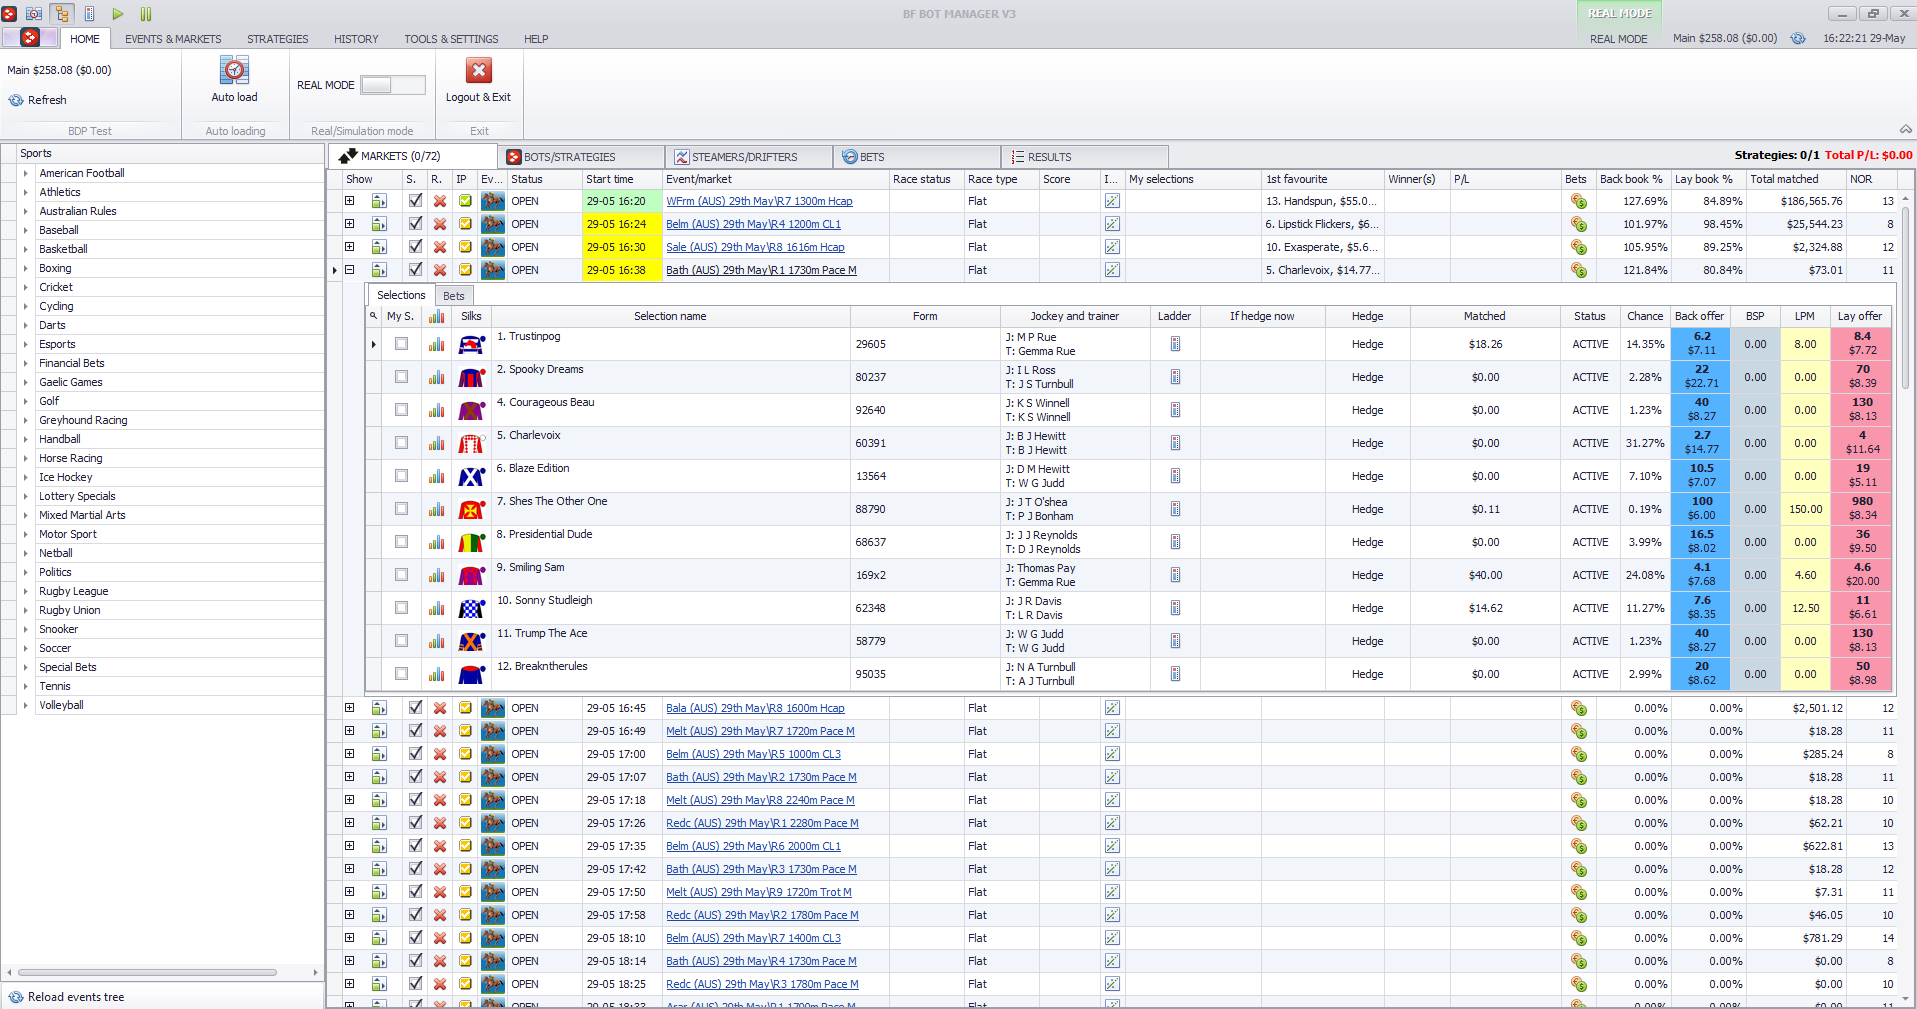Check My Selection box for Blaze Edition
This screenshot has width=1917, height=1009.
coord(401,476)
